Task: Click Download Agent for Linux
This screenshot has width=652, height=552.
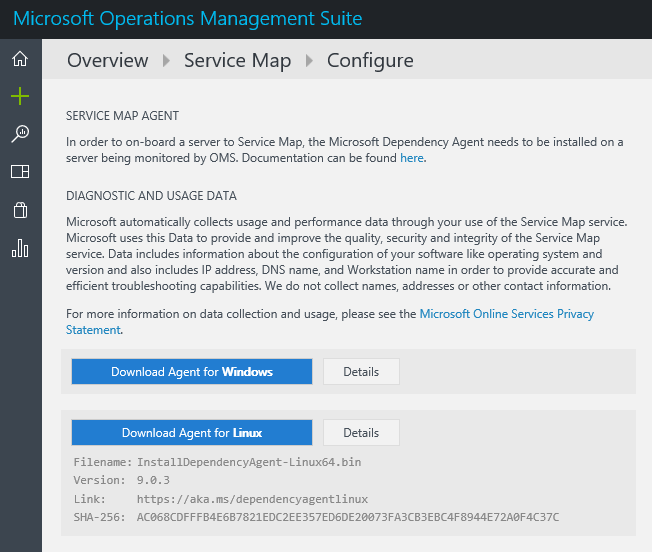Action: [192, 433]
